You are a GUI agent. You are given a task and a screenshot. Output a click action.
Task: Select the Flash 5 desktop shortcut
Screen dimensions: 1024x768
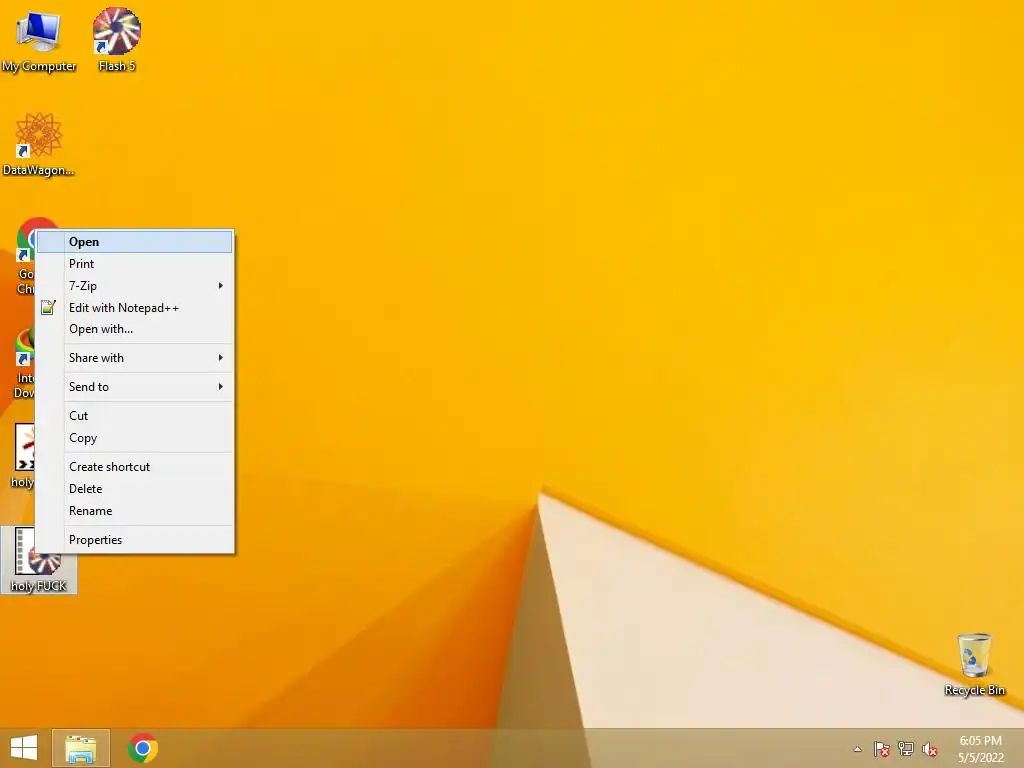click(x=117, y=39)
